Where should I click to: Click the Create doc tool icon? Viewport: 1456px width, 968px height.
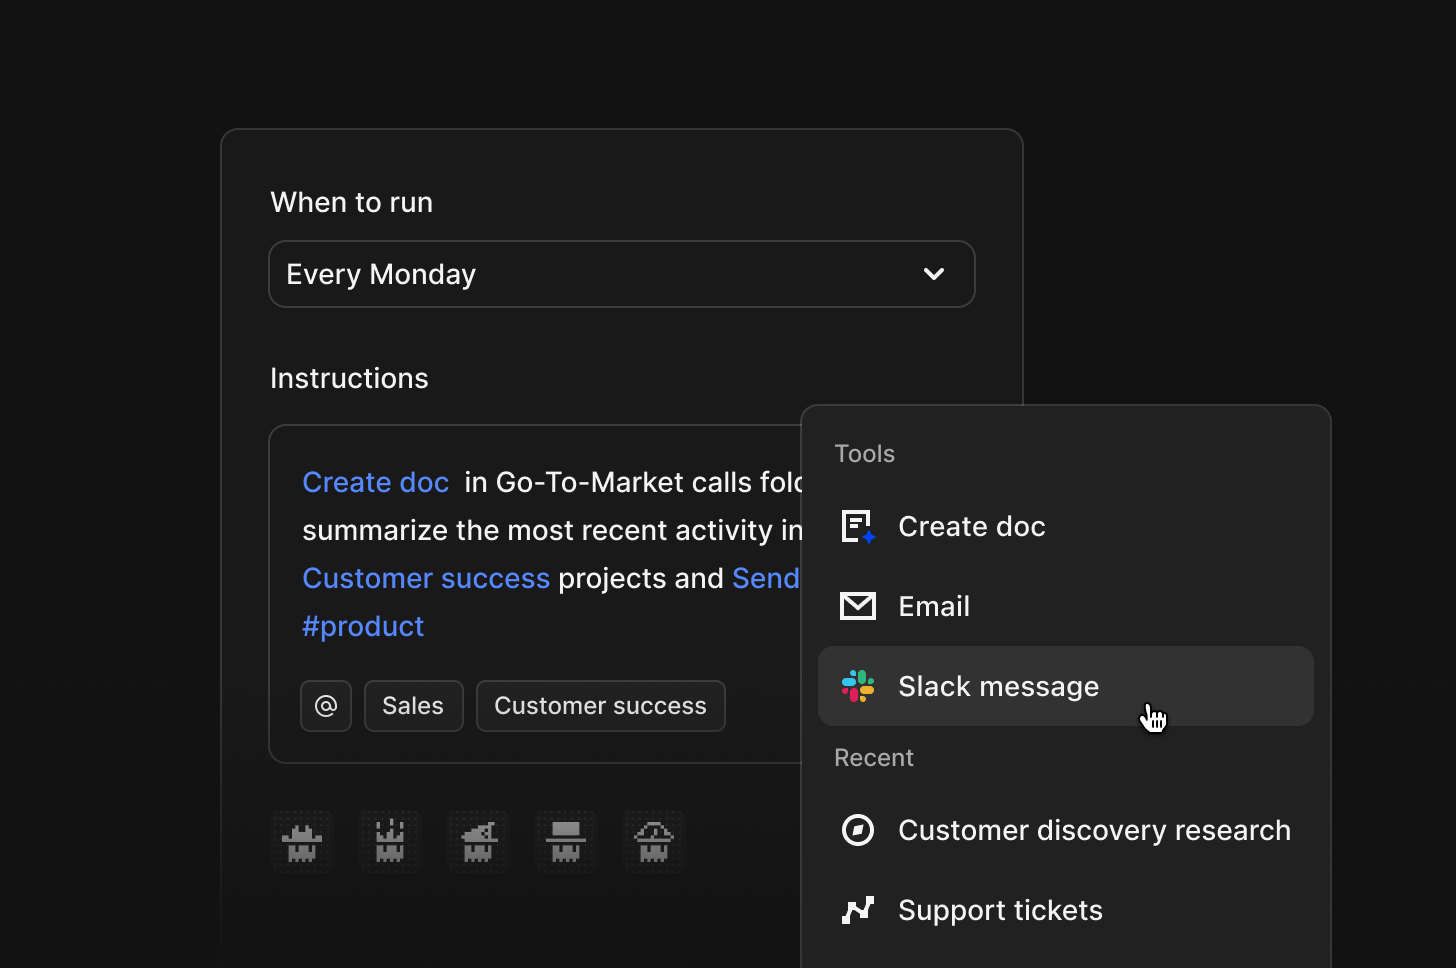coord(858,526)
